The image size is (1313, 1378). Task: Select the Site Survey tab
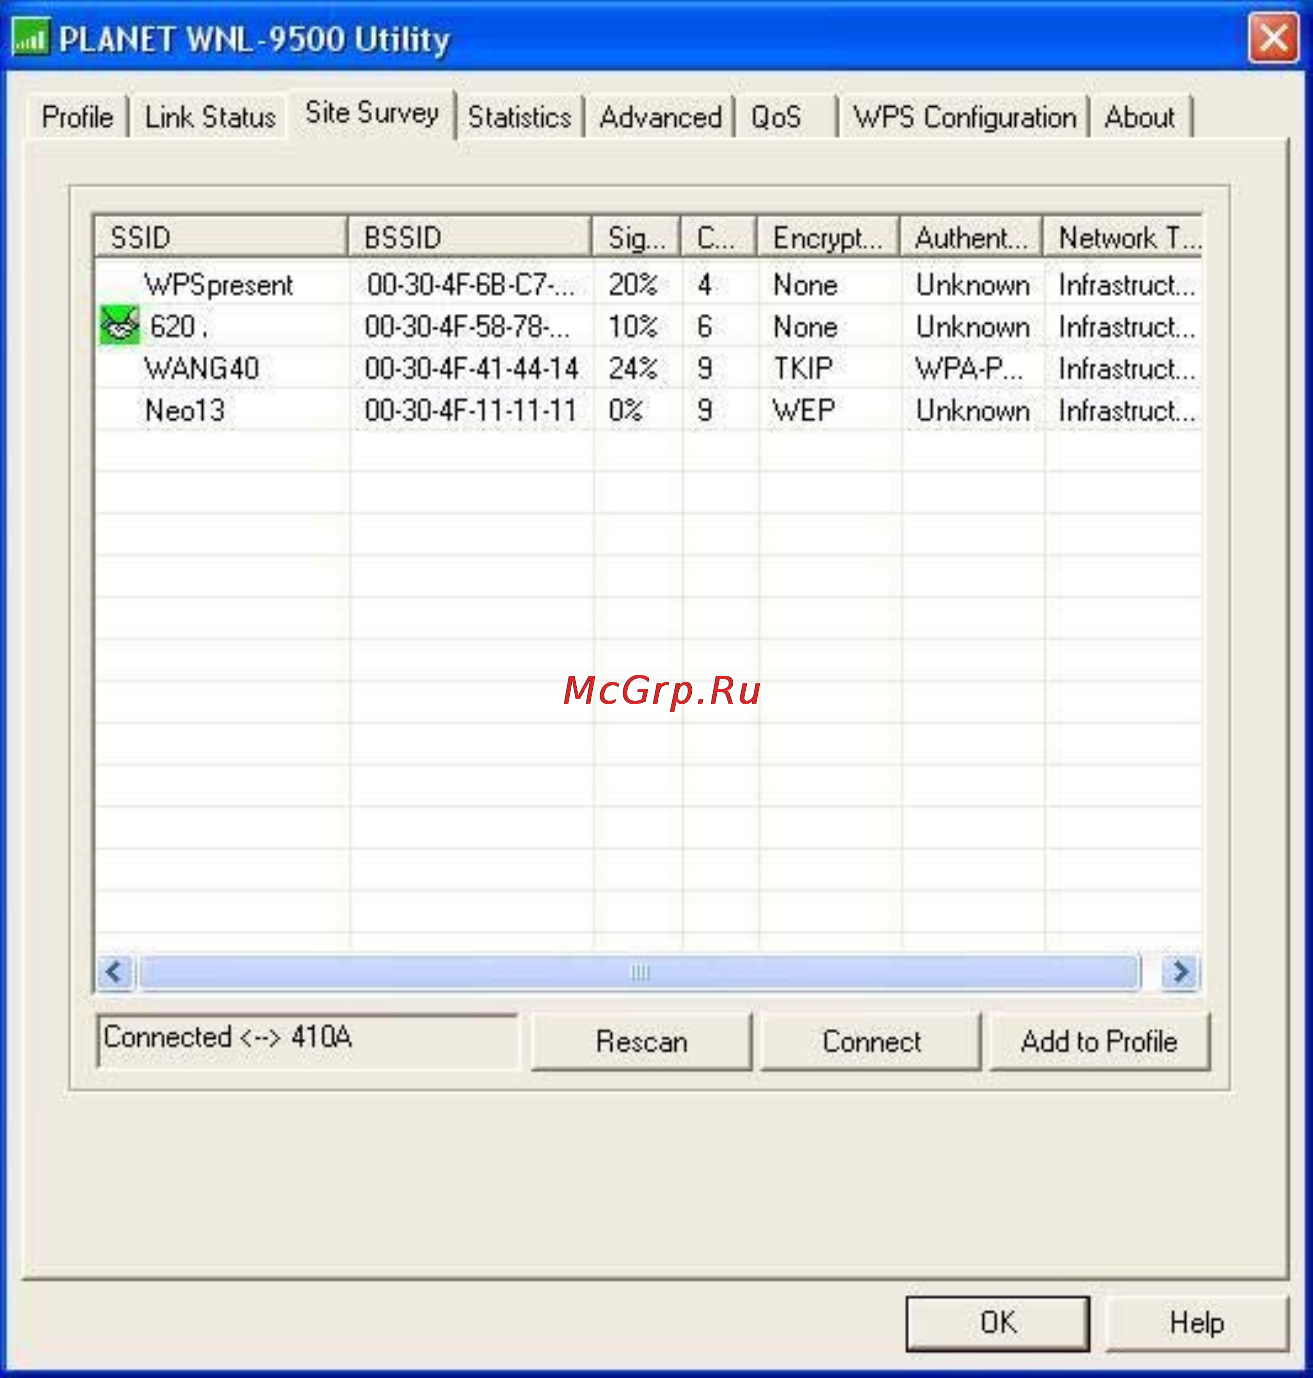[372, 113]
